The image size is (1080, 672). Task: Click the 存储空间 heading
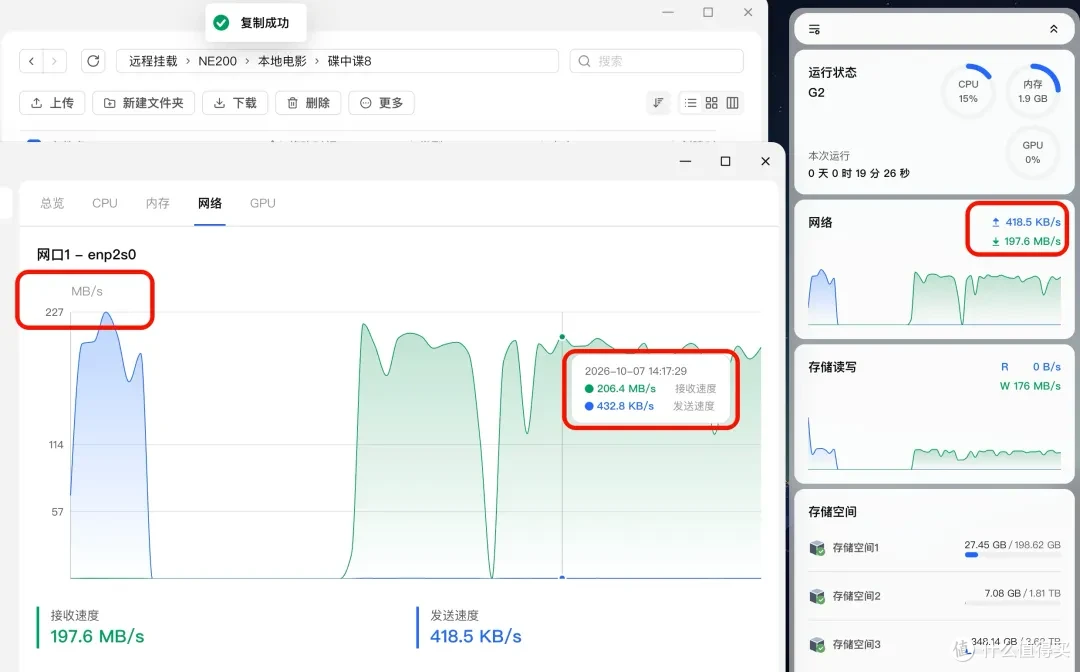tap(832, 512)
